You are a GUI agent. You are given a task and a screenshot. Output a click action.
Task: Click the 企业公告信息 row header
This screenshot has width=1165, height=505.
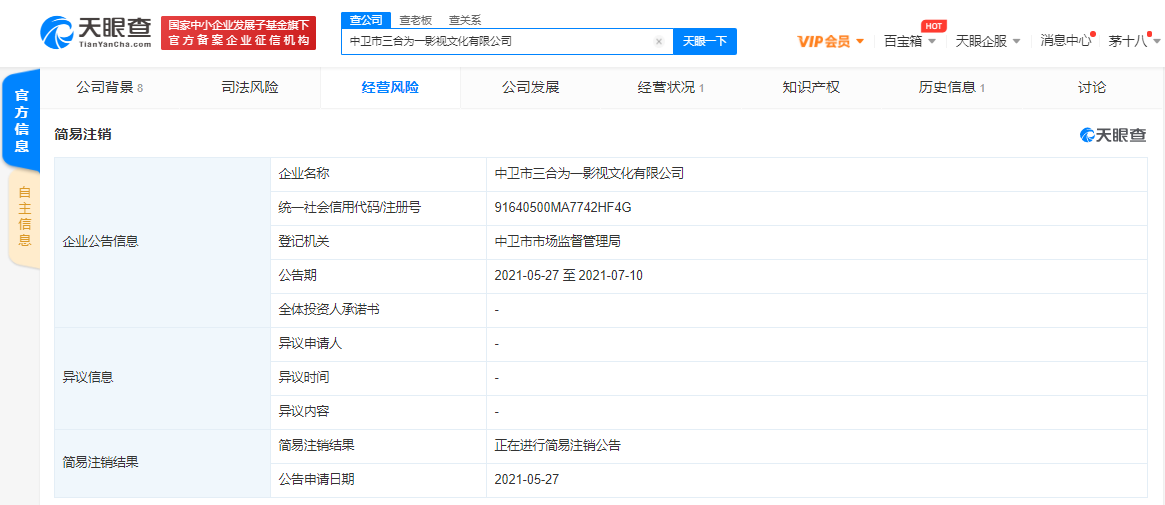(x=100, y=241)
